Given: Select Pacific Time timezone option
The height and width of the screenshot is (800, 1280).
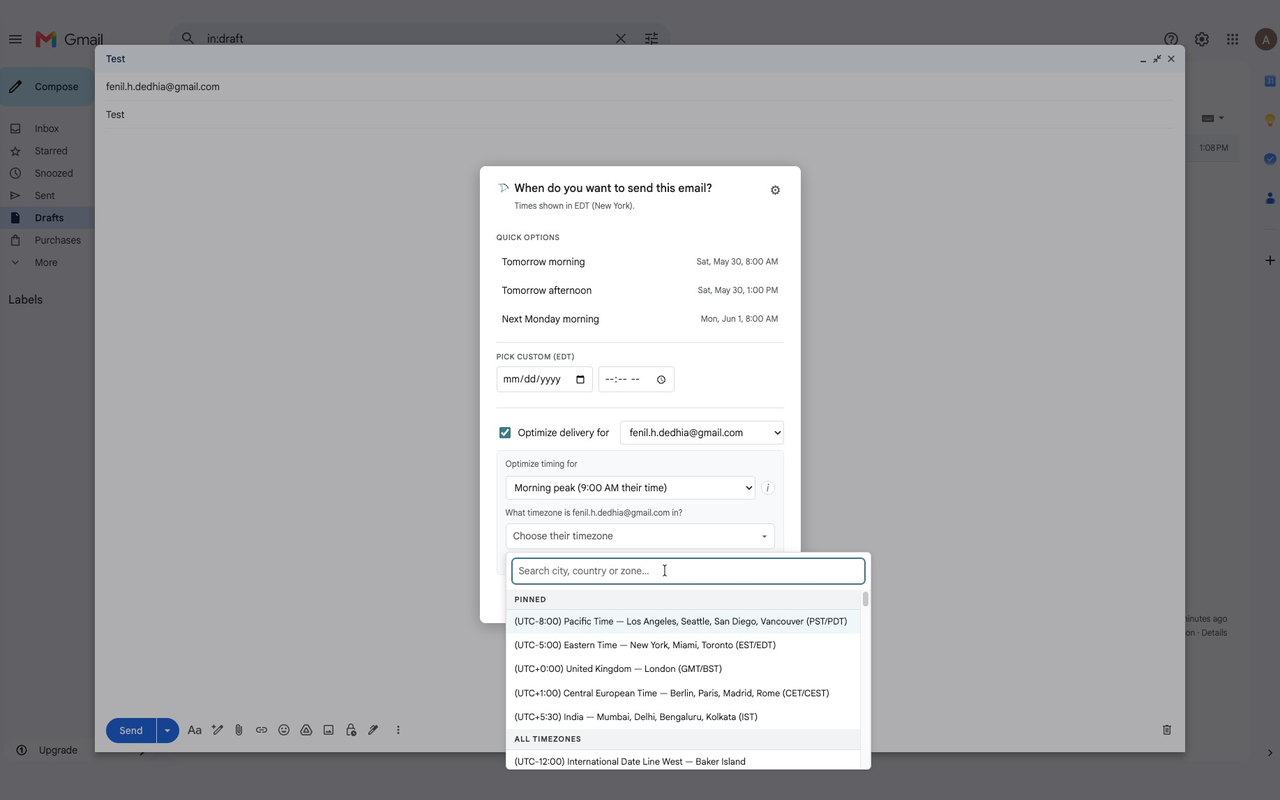Looking at the screenshot, I should tap(682, 621).
